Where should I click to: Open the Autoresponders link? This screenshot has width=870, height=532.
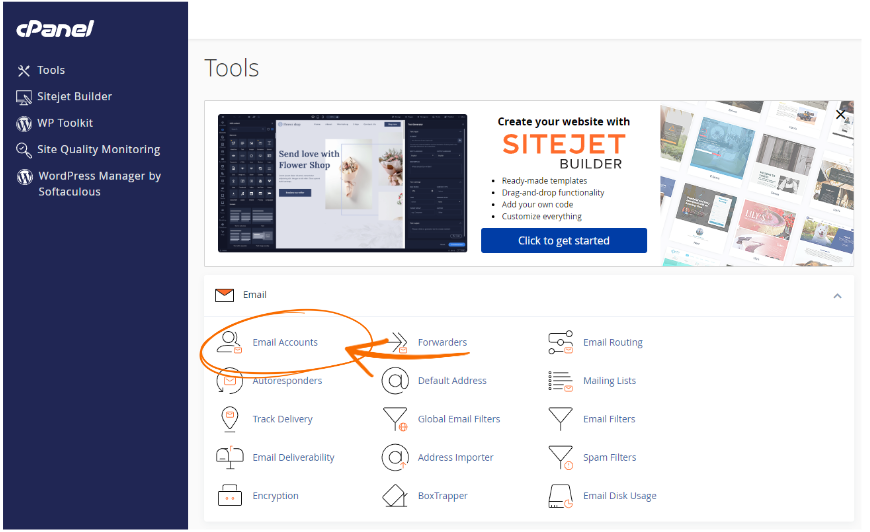point(287,381)
